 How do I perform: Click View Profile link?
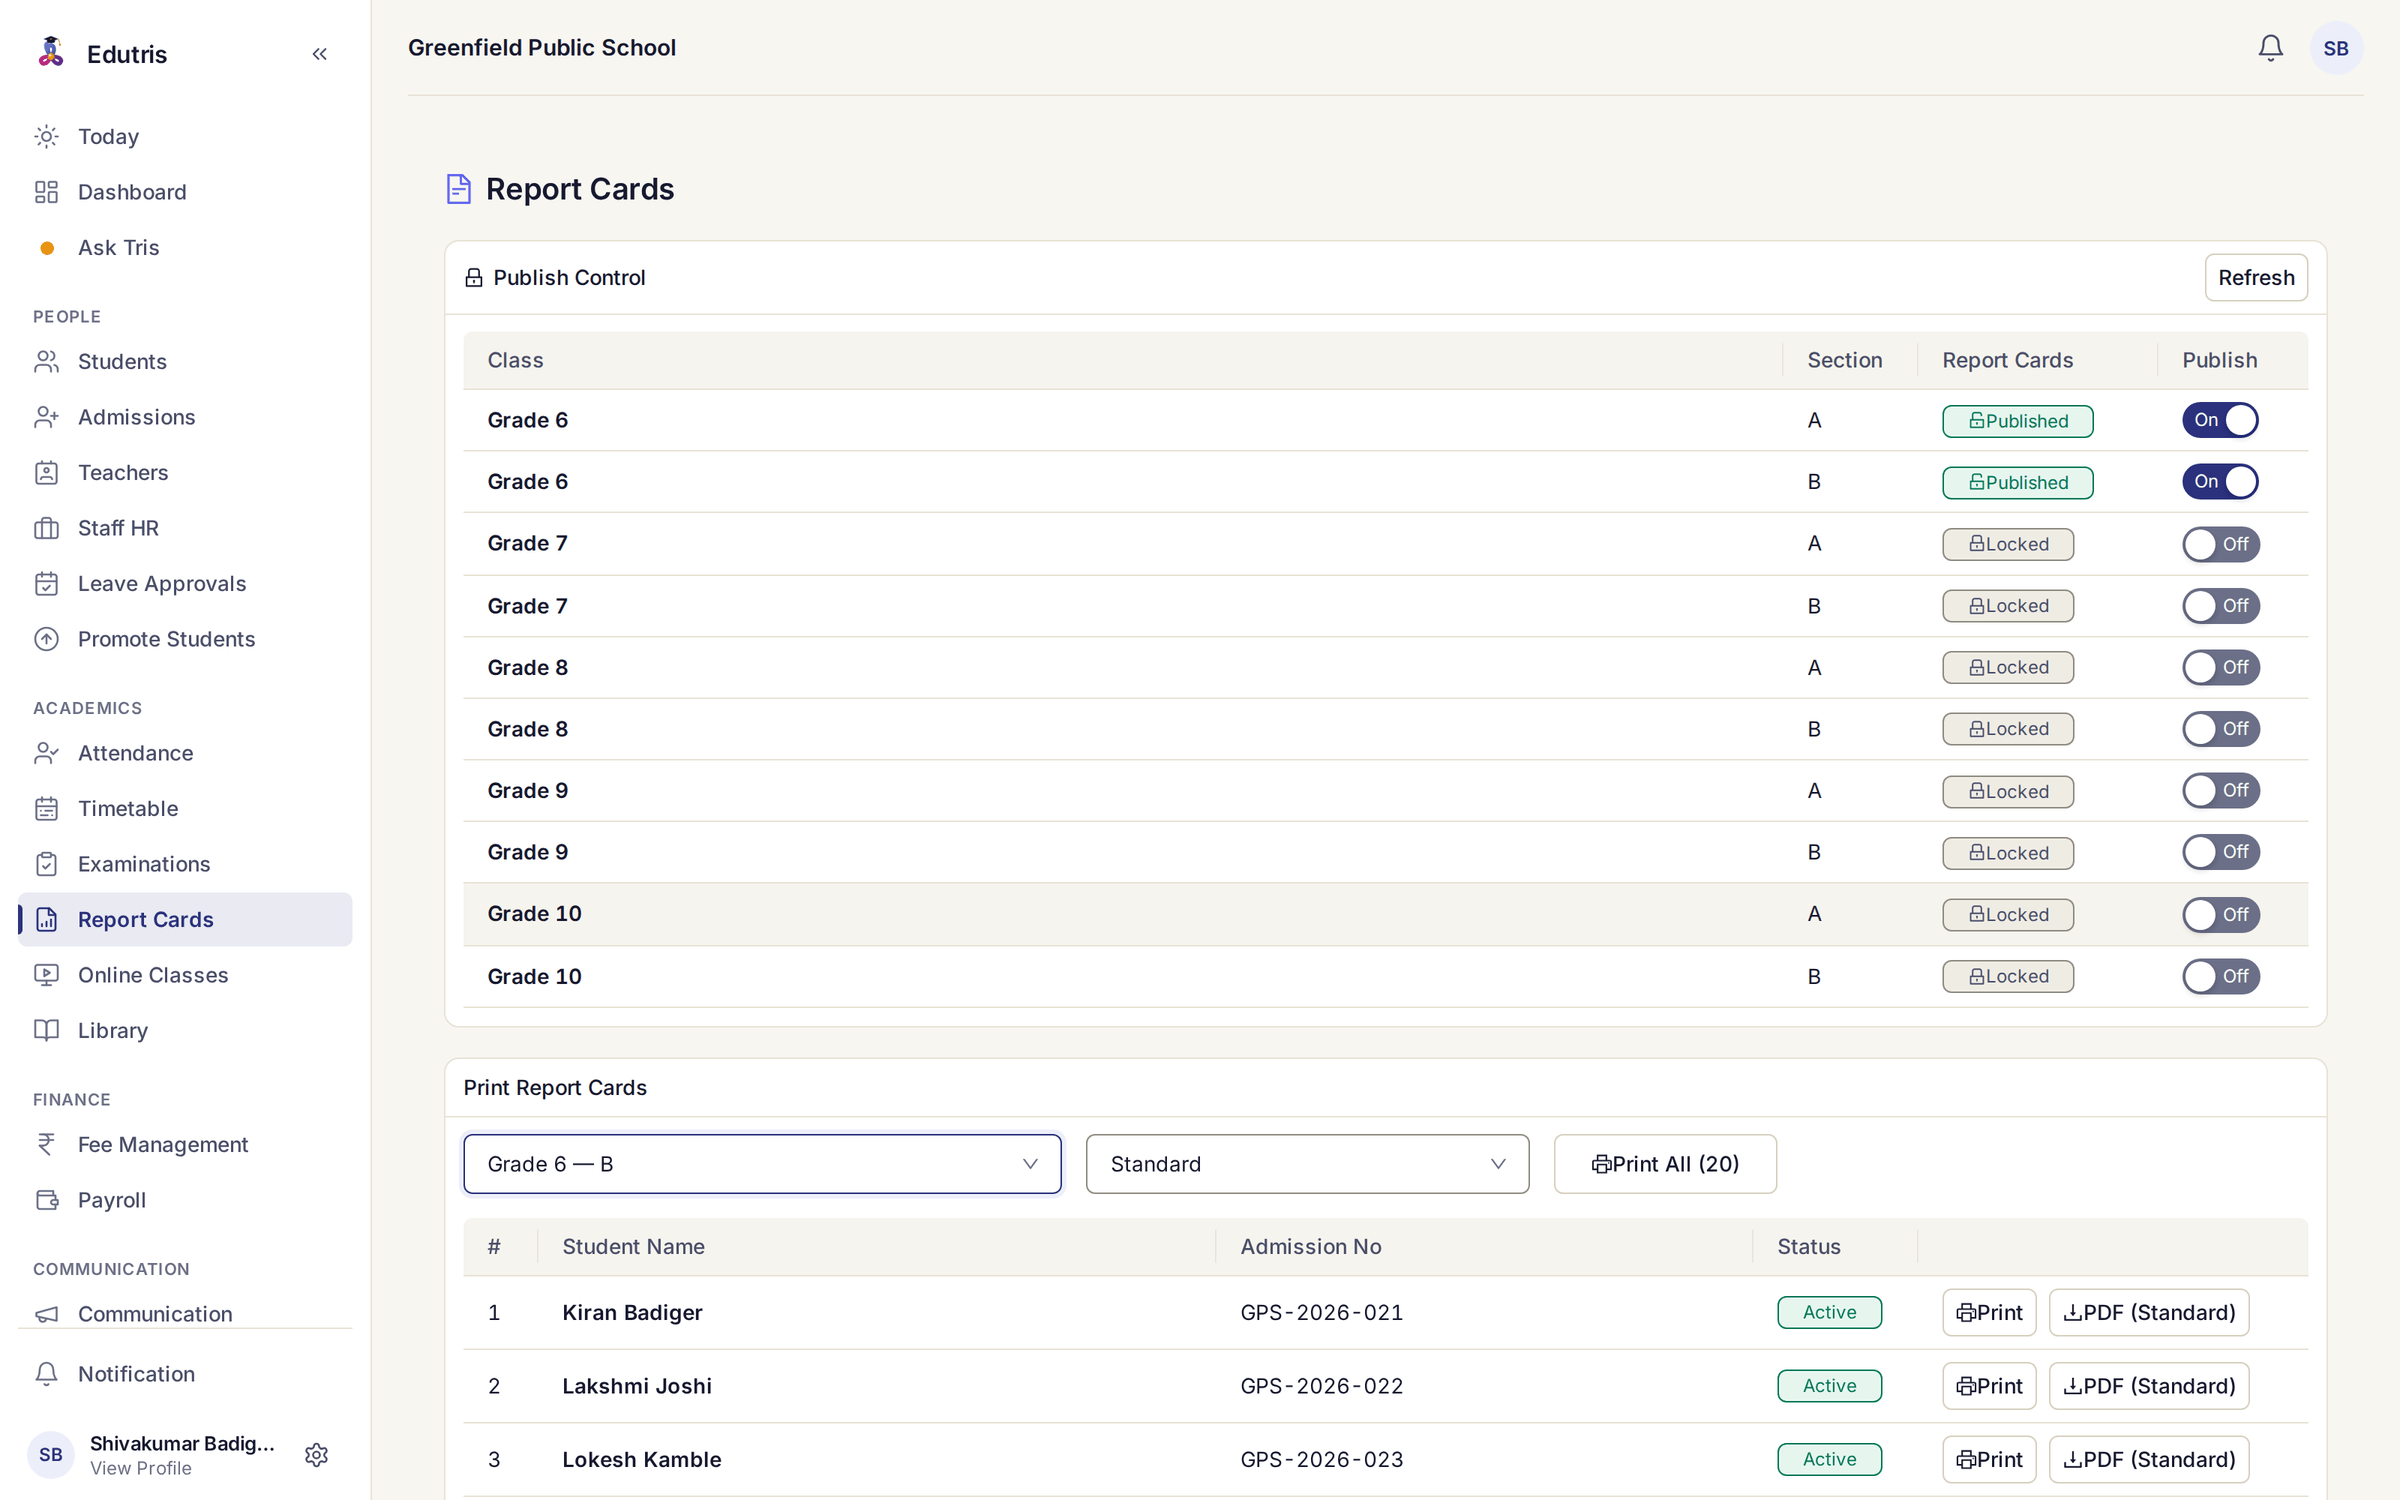coord(140,1468)
